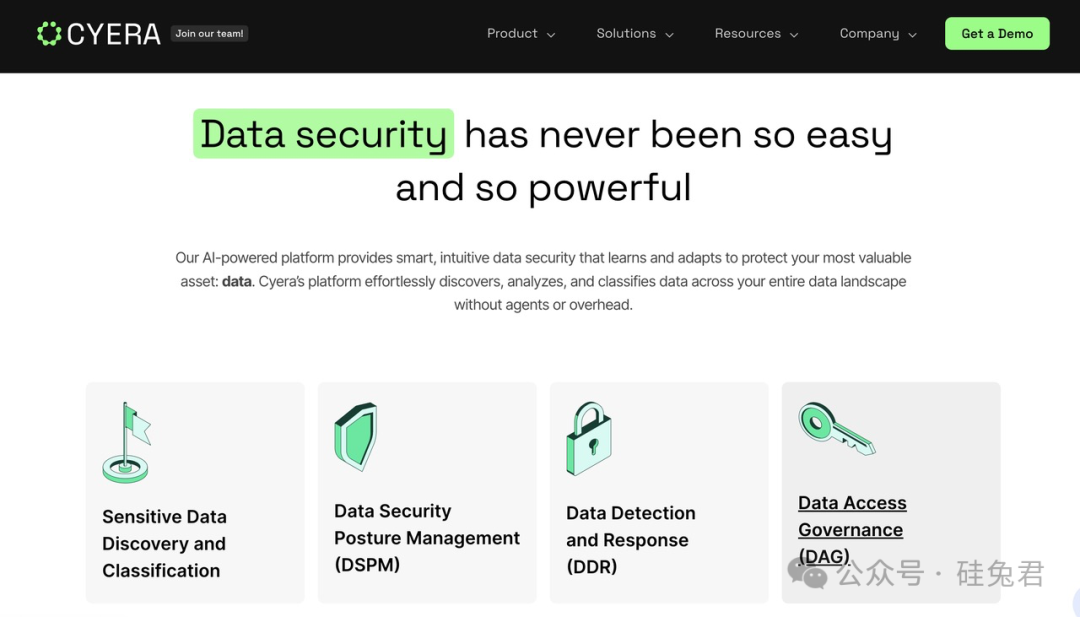
Task: Expand the Resources dropdown chevron
Action: [794, 35]
